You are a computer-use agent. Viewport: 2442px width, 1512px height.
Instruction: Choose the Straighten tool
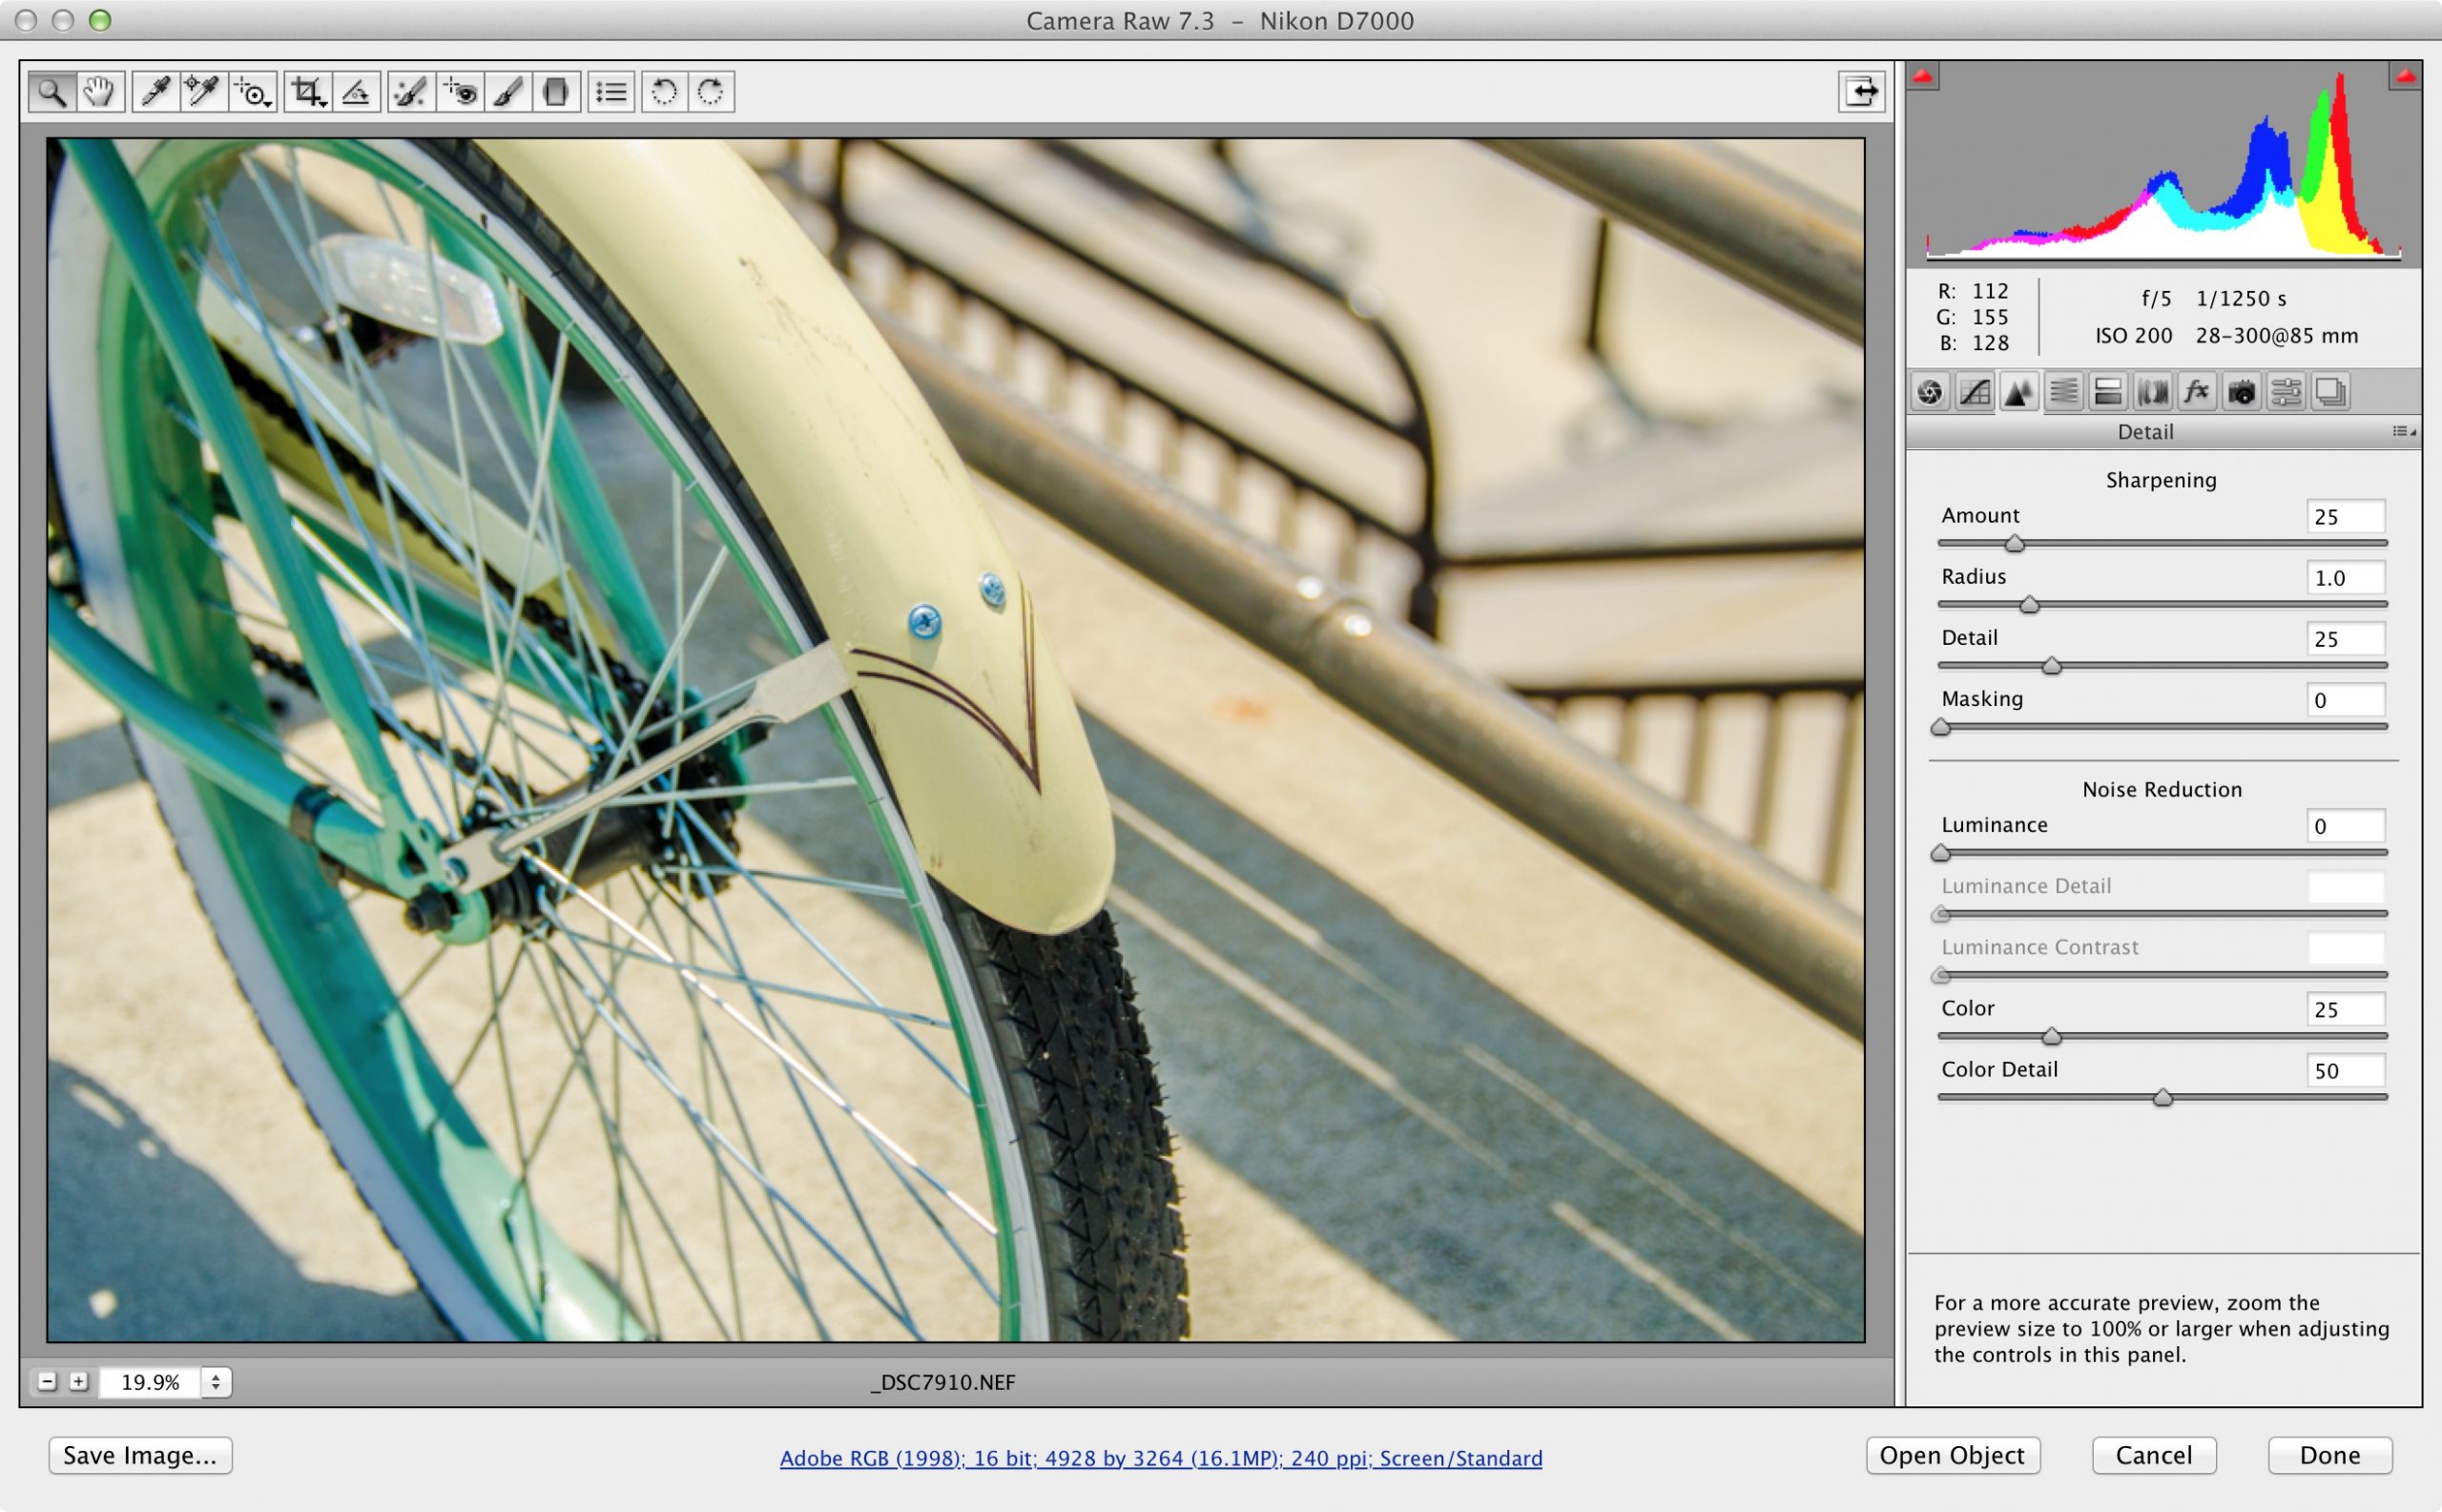[x=356, y=92]
